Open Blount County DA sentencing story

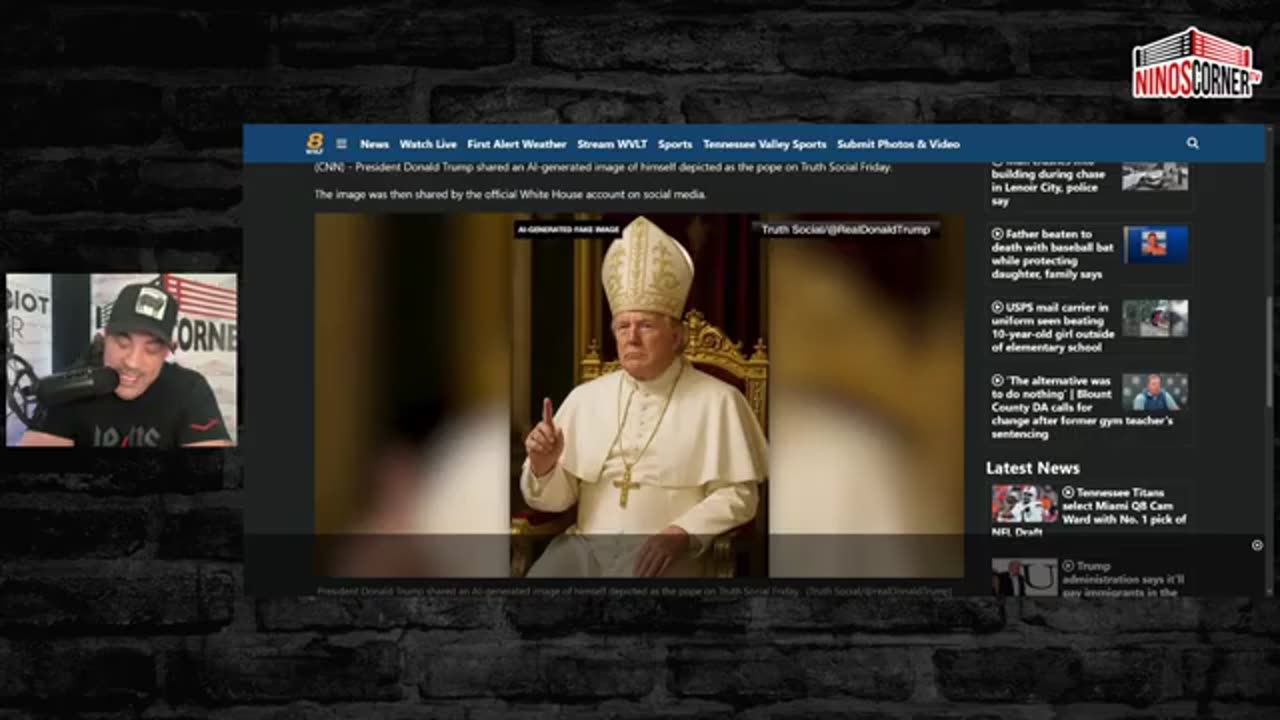[1082, 407]
